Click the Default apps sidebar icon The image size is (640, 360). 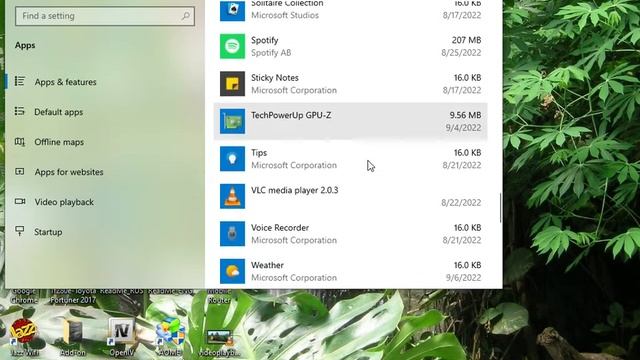pos(20,111)
